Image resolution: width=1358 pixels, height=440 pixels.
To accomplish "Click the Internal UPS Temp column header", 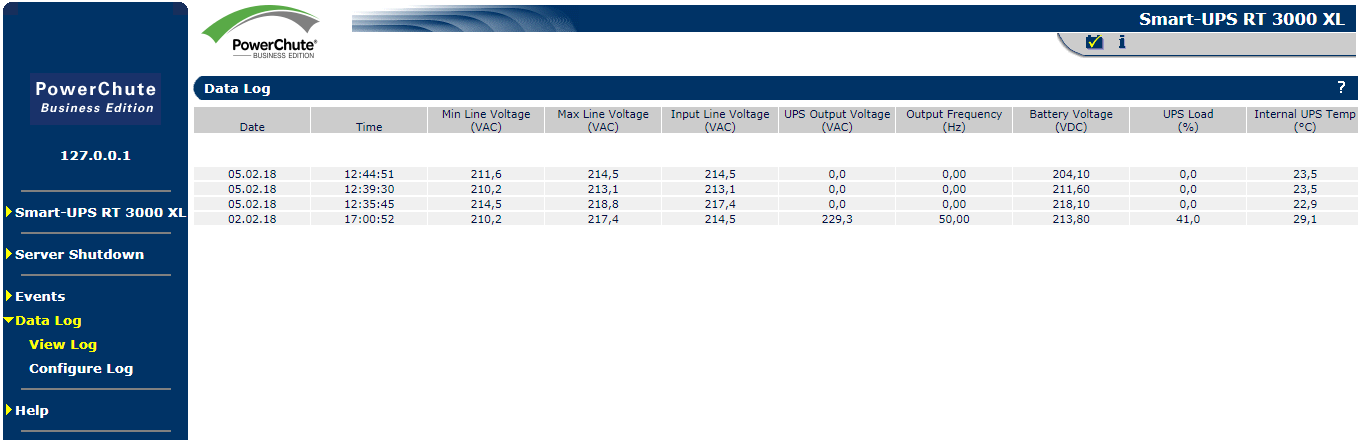I will point(1303,120).
